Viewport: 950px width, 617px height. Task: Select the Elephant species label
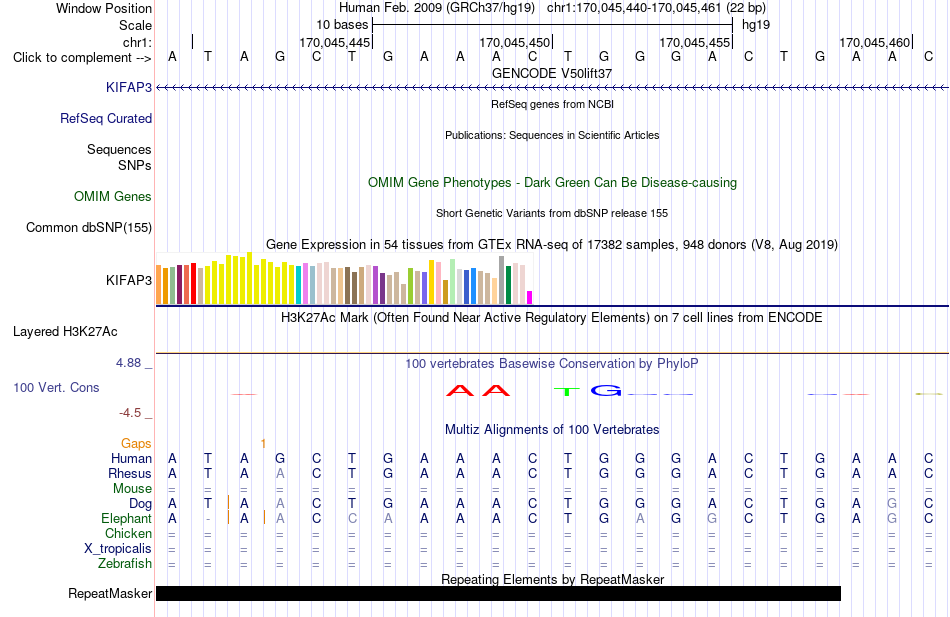click(126, 519)
